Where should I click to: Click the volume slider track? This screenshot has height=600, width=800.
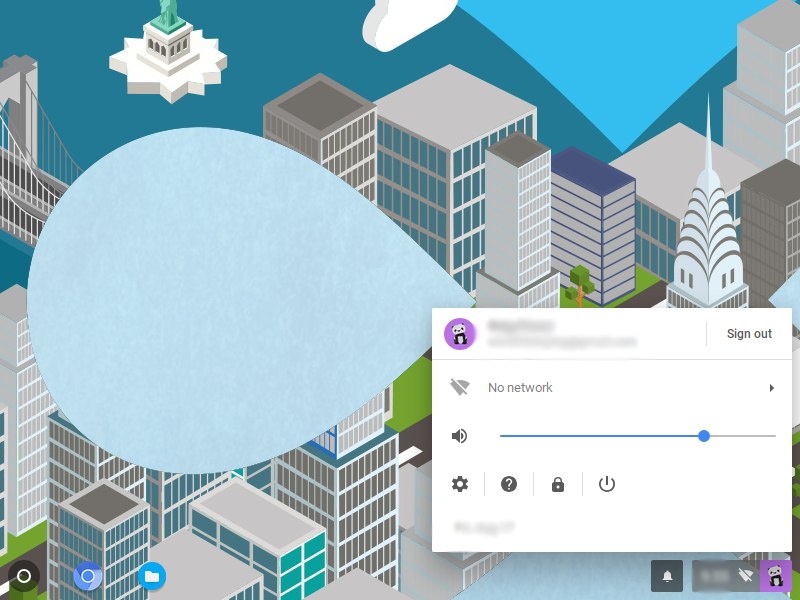point(600,436)
